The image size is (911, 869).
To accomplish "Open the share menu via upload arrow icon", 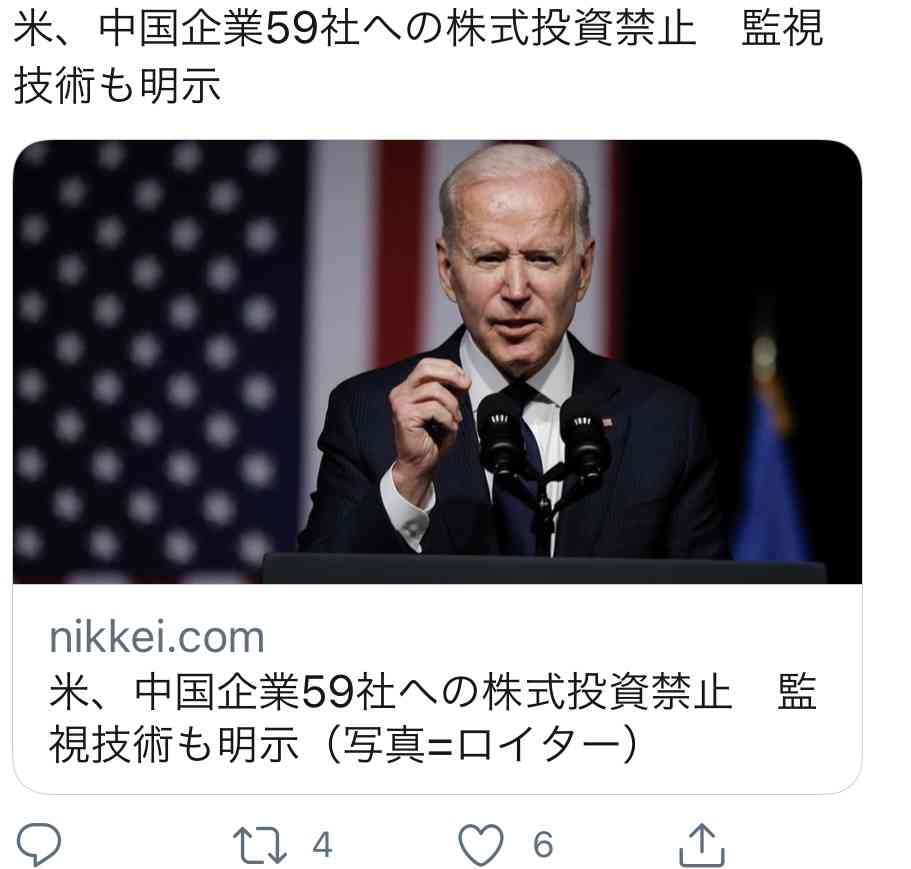I will [702, 845].
